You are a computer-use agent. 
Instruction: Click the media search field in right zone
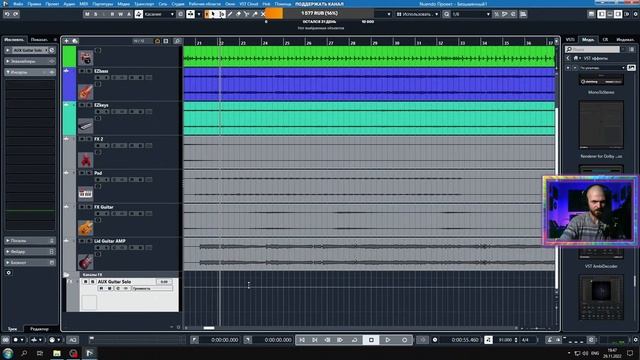click(592, 49)
